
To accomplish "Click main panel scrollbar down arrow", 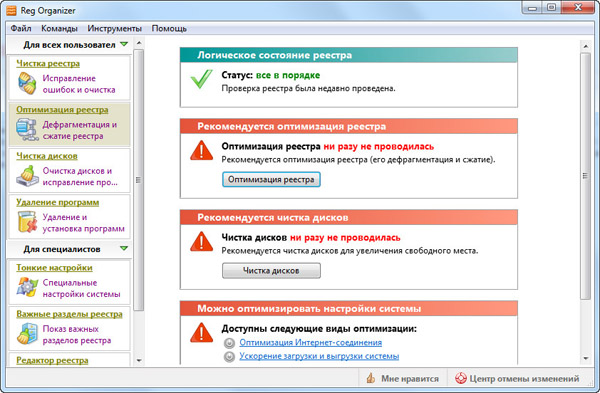I will tap(585, 359).
